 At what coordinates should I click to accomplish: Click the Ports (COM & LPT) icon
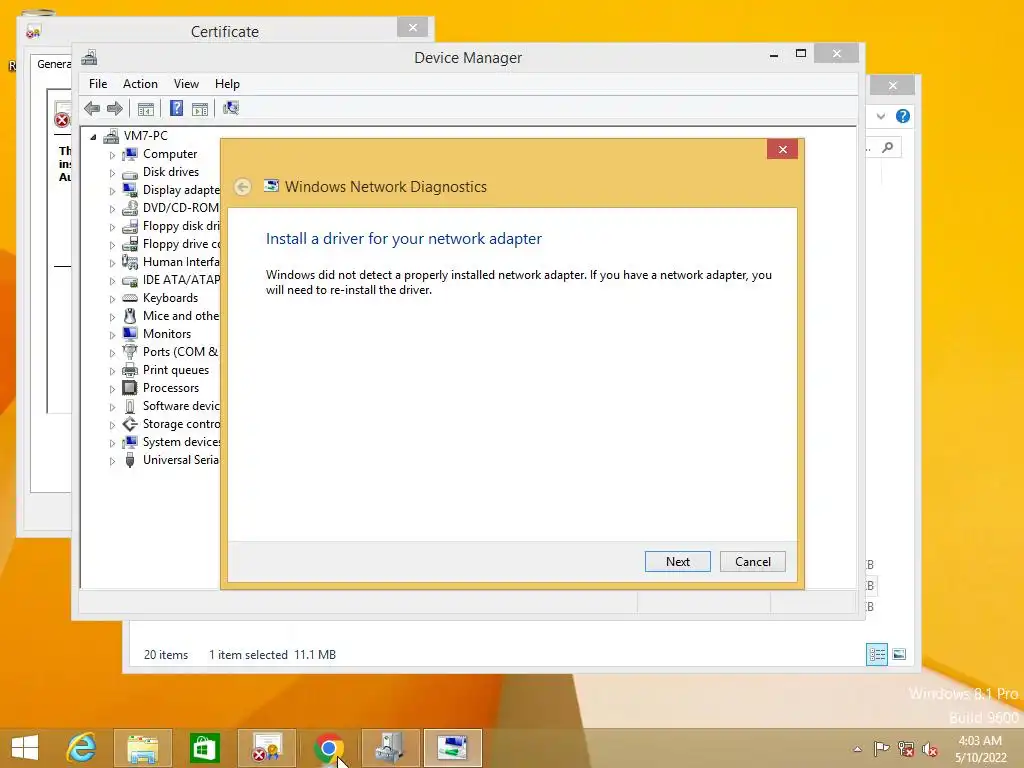click(130, 352)
